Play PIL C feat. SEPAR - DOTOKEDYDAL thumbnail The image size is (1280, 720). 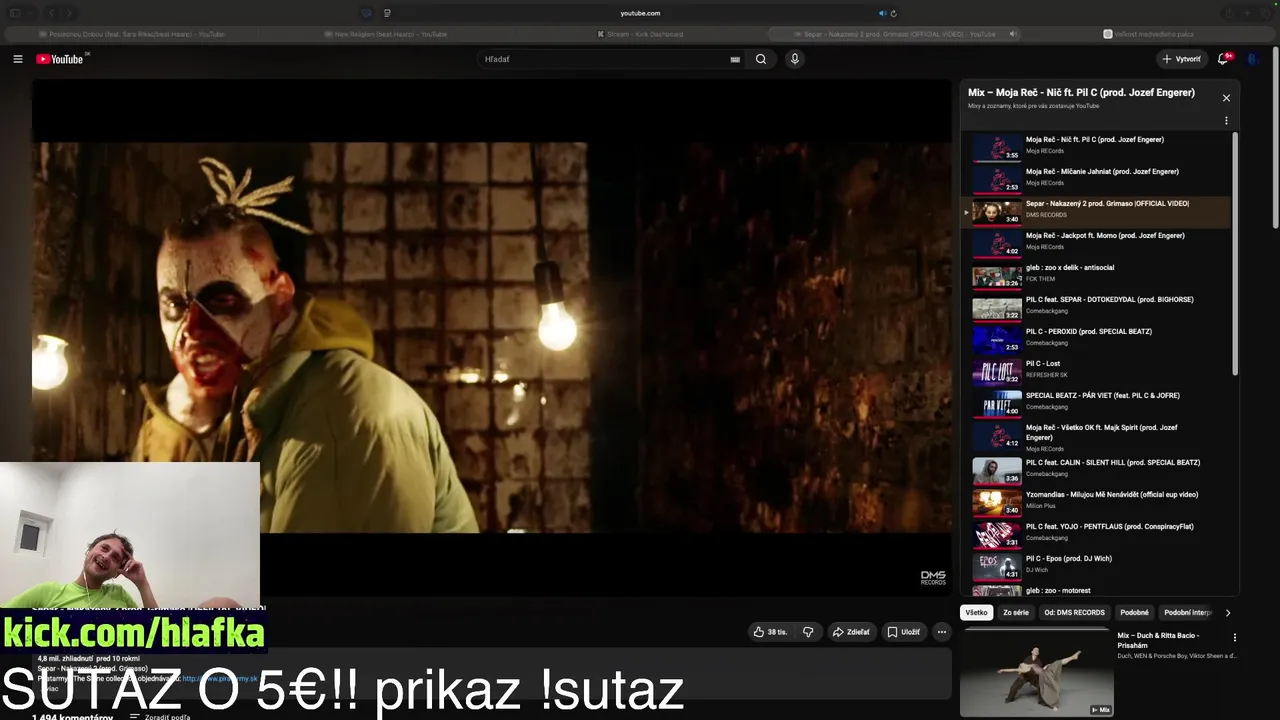[997, 308]
